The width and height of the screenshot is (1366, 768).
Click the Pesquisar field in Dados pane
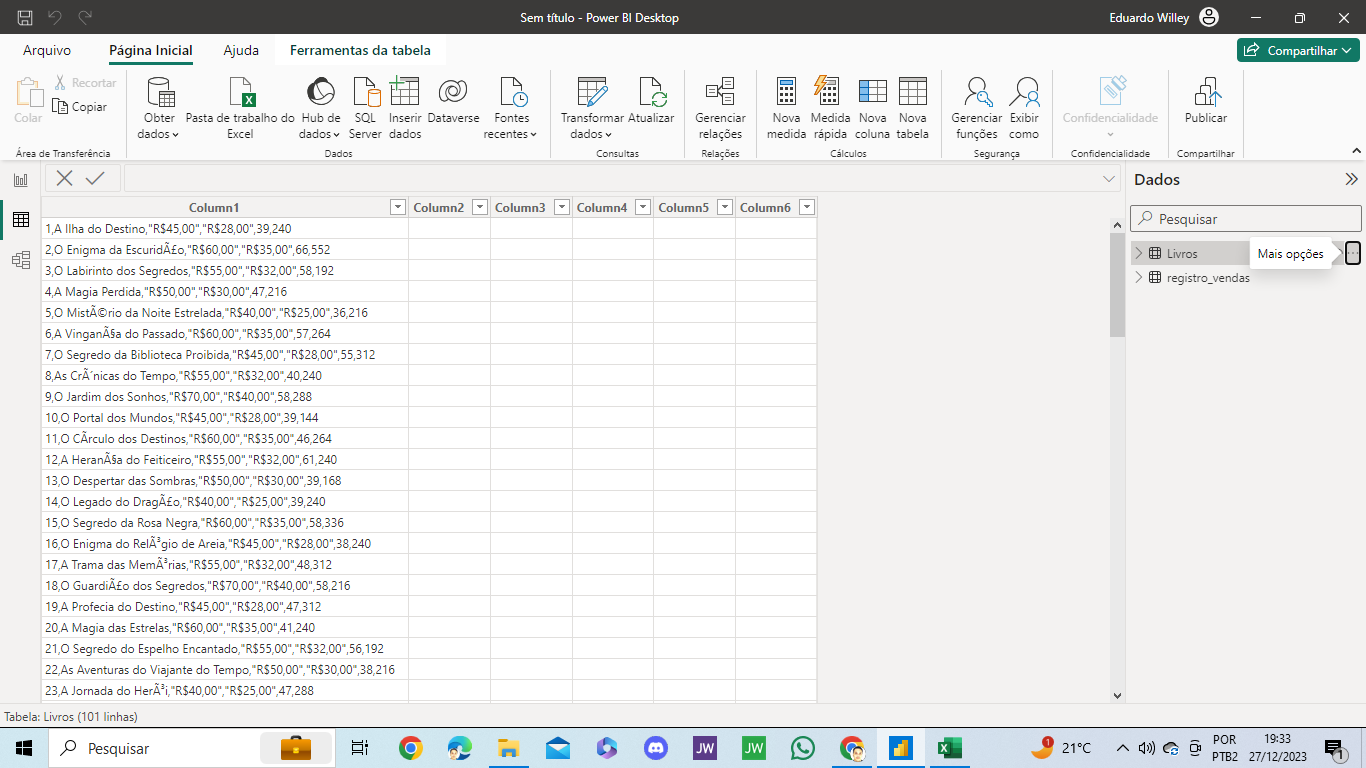pyautogui.click(x=1246, y=218)
